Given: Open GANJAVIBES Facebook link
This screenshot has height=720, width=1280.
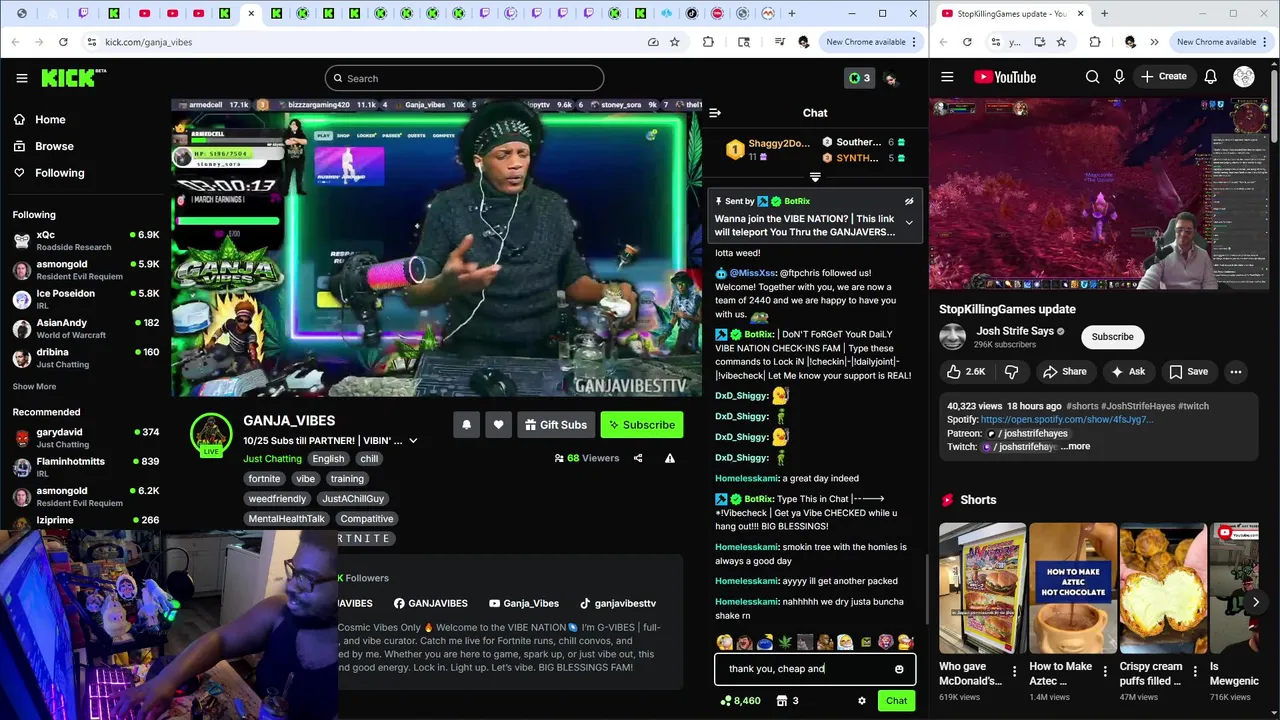Looking at the screenshot, I should [x=430, y=604].
